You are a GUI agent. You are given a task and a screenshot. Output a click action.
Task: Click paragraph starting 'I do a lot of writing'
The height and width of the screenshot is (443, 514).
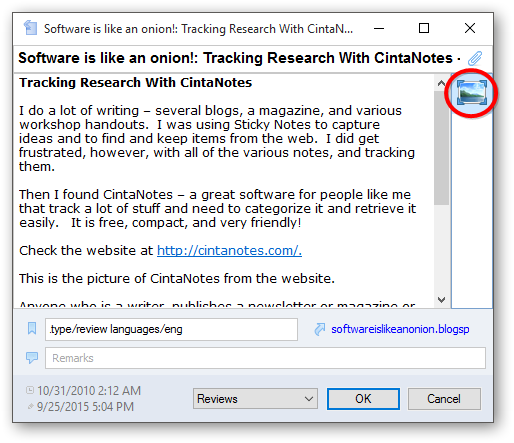point(217,138)
